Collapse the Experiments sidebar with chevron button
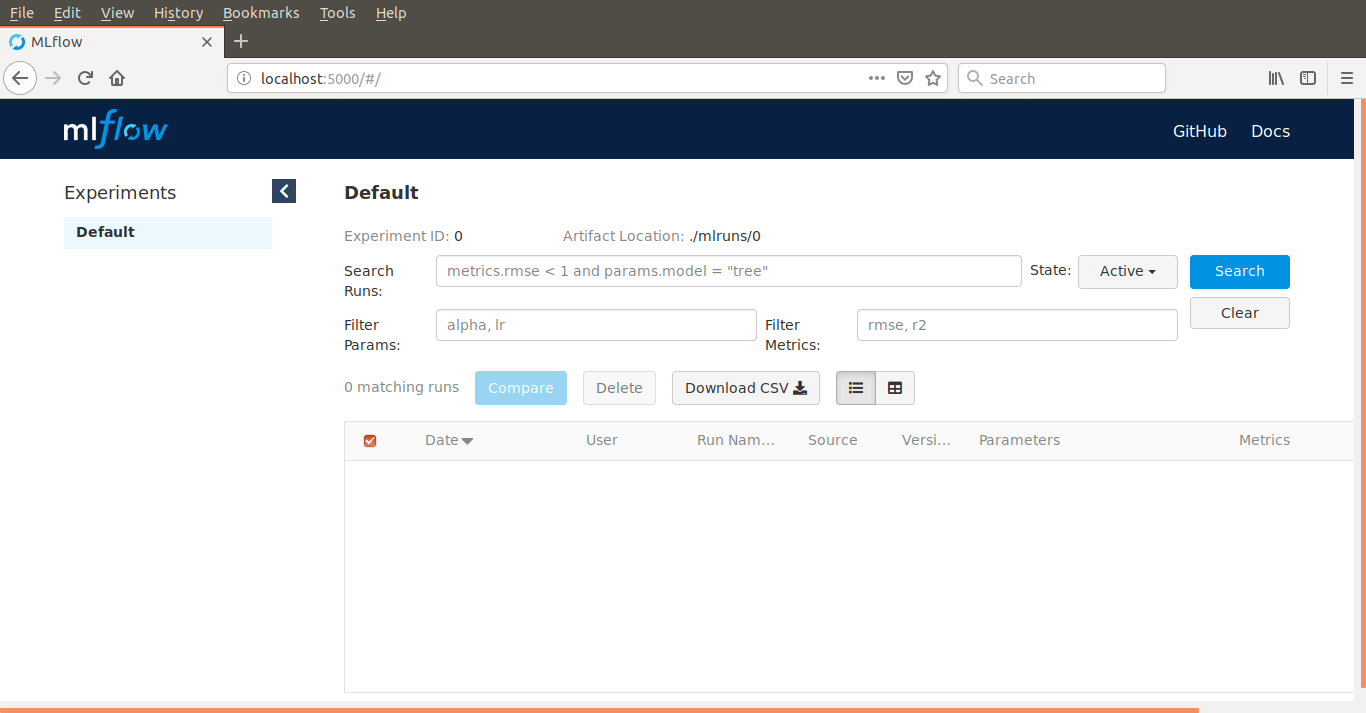 click(x=284, y=191)
